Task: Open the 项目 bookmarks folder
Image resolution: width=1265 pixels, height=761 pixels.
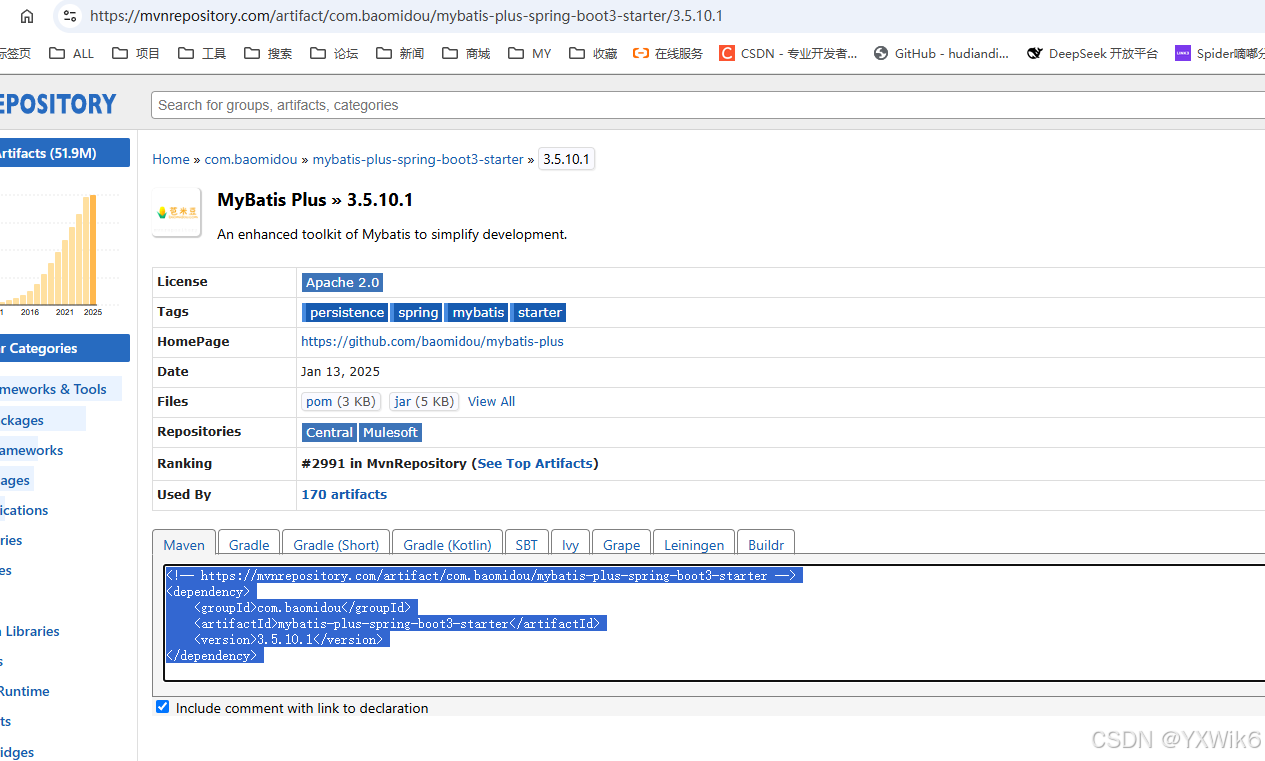Action: point(136,54)
